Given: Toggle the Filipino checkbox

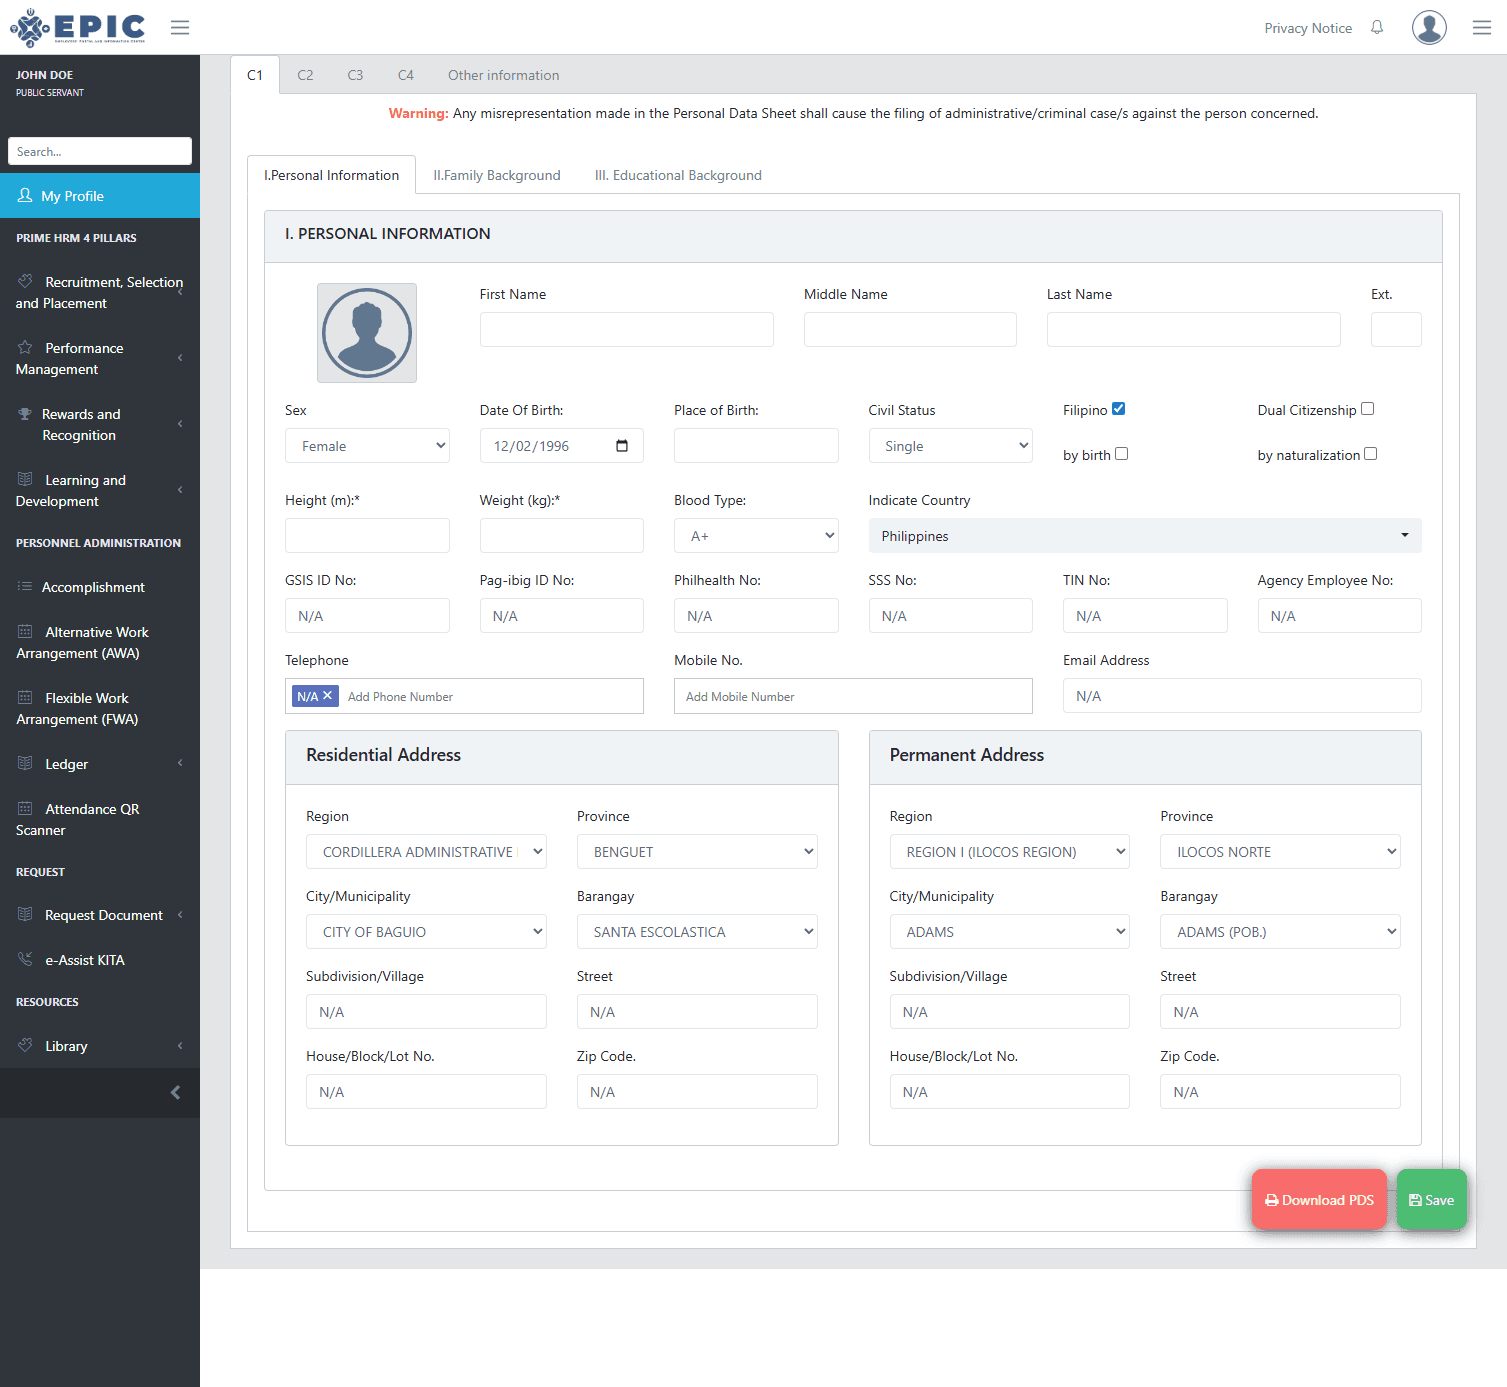Looking at the screenshot, I should pos(1119,409).
